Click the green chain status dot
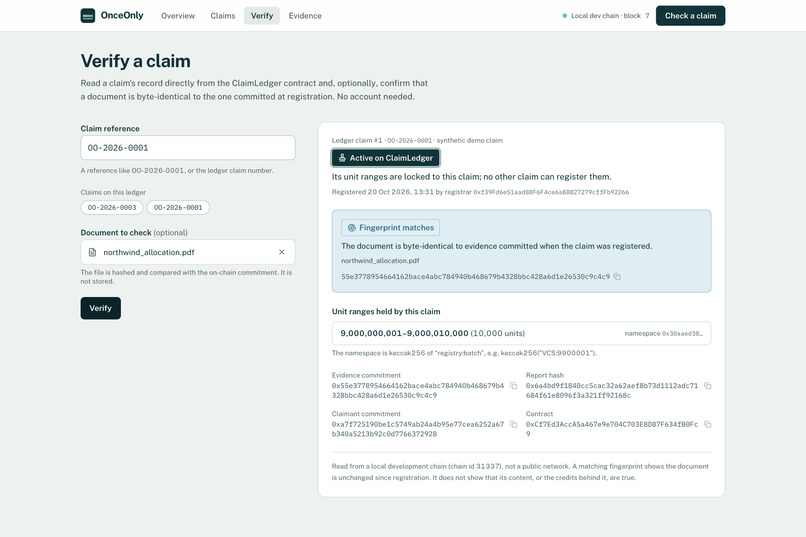 (564, 16)
